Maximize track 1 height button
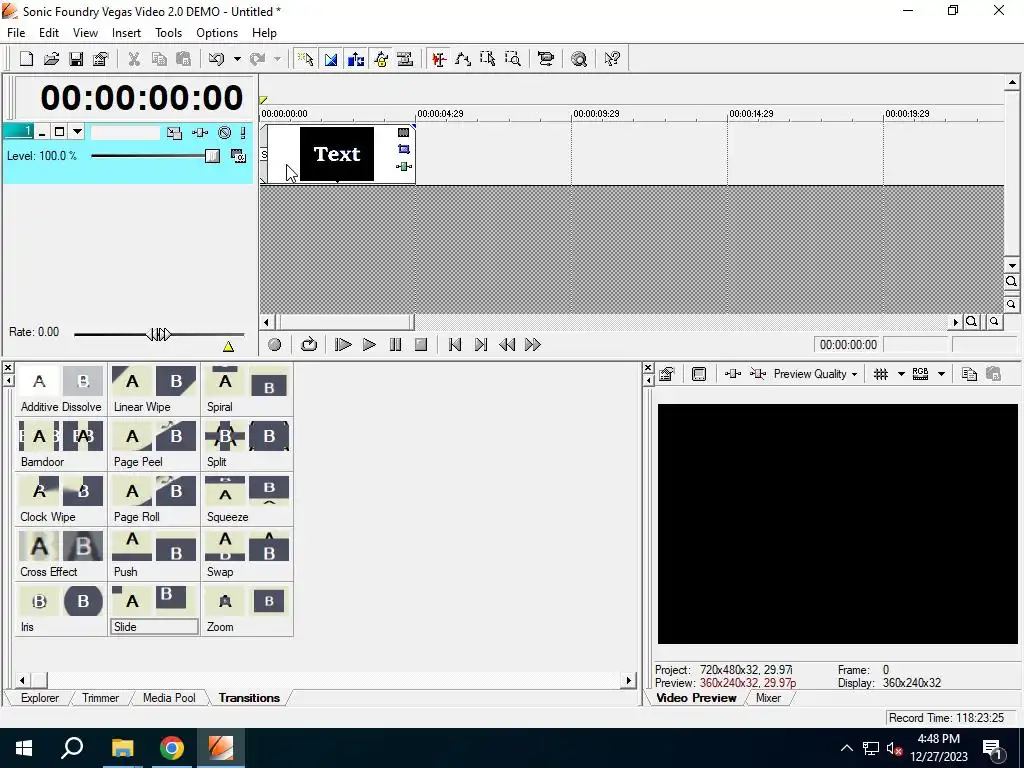The height and width of the screenshot is (768, 1024). coord(59,132)
